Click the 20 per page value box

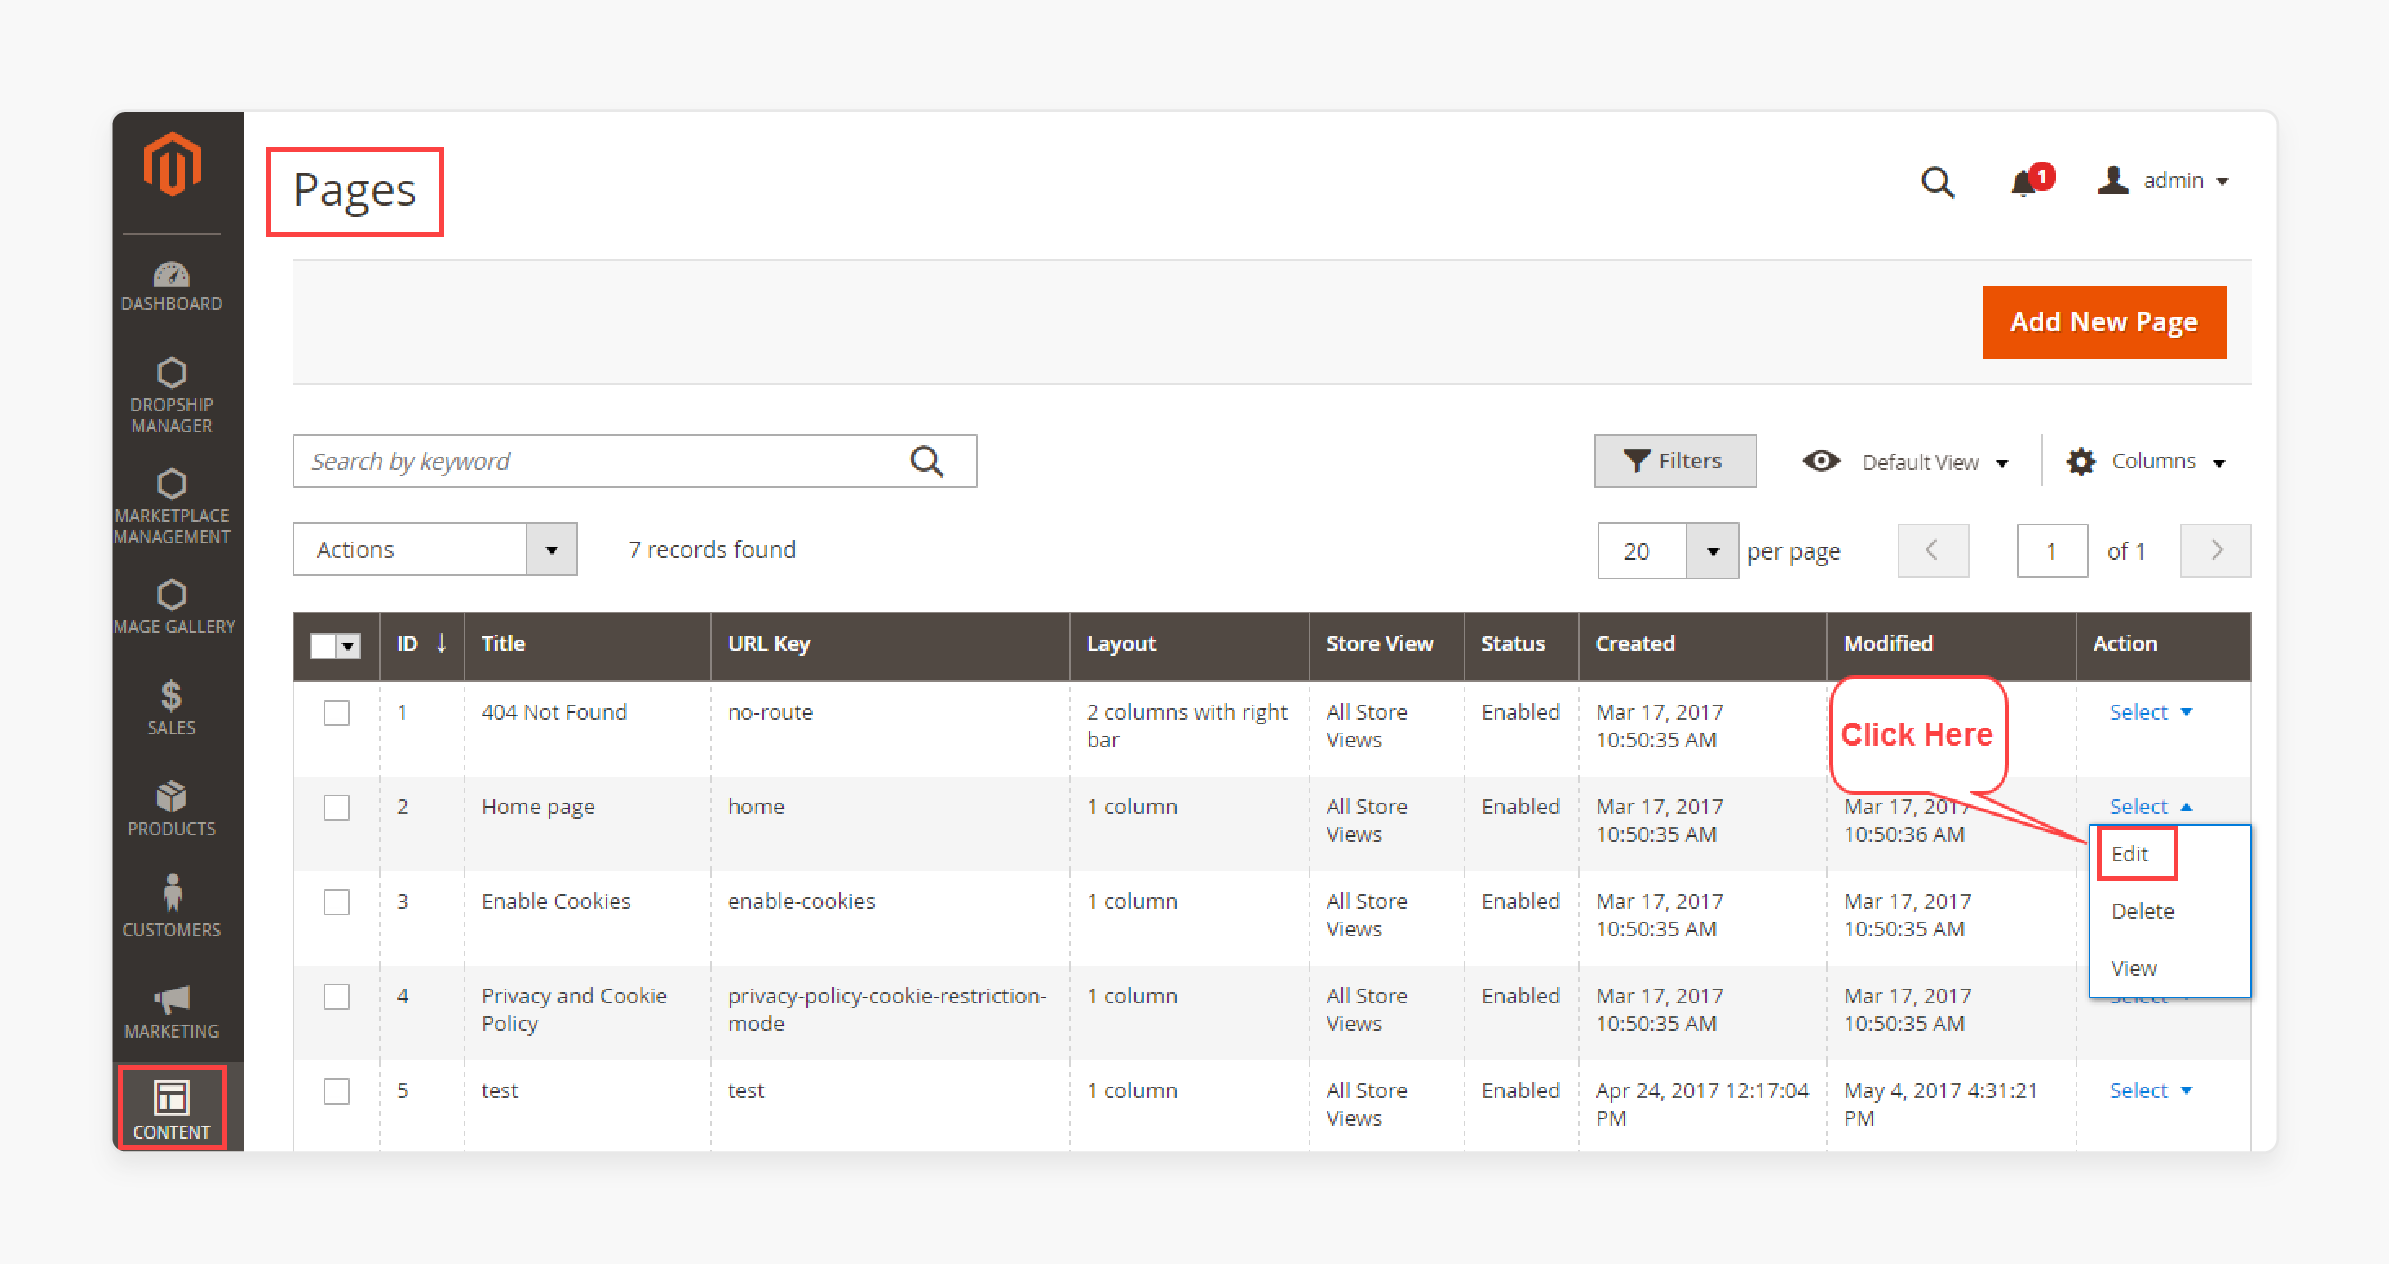tap(1642, 551)
